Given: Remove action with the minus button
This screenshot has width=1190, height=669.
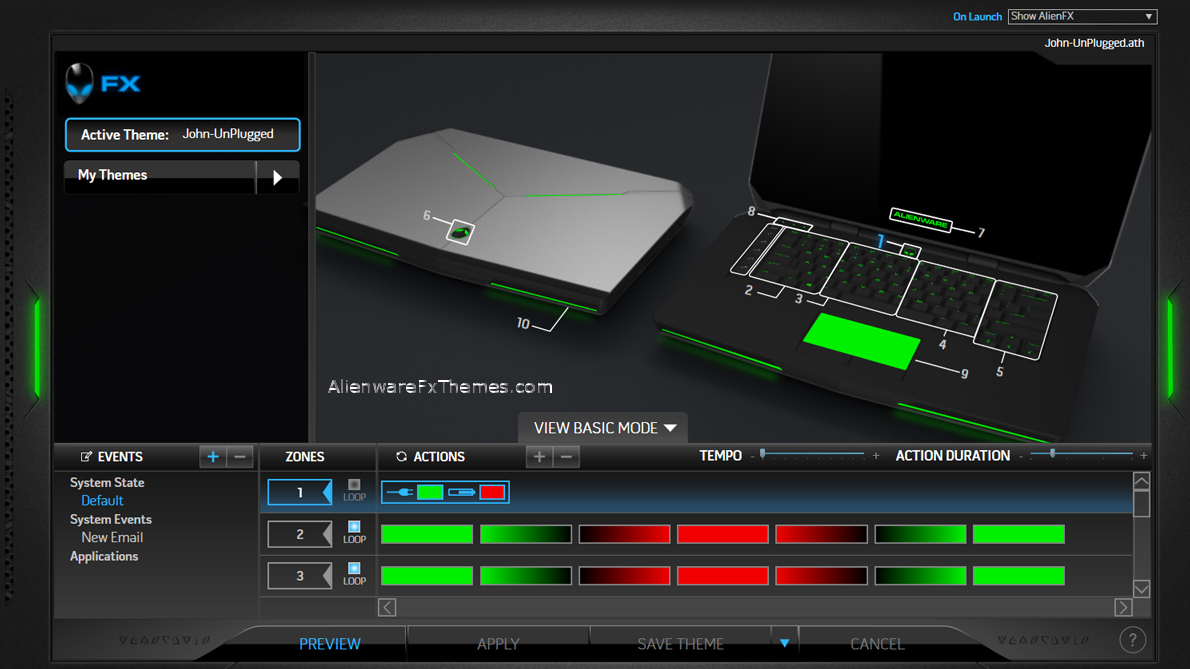Looking at the screenshot, I should (566, 457).
